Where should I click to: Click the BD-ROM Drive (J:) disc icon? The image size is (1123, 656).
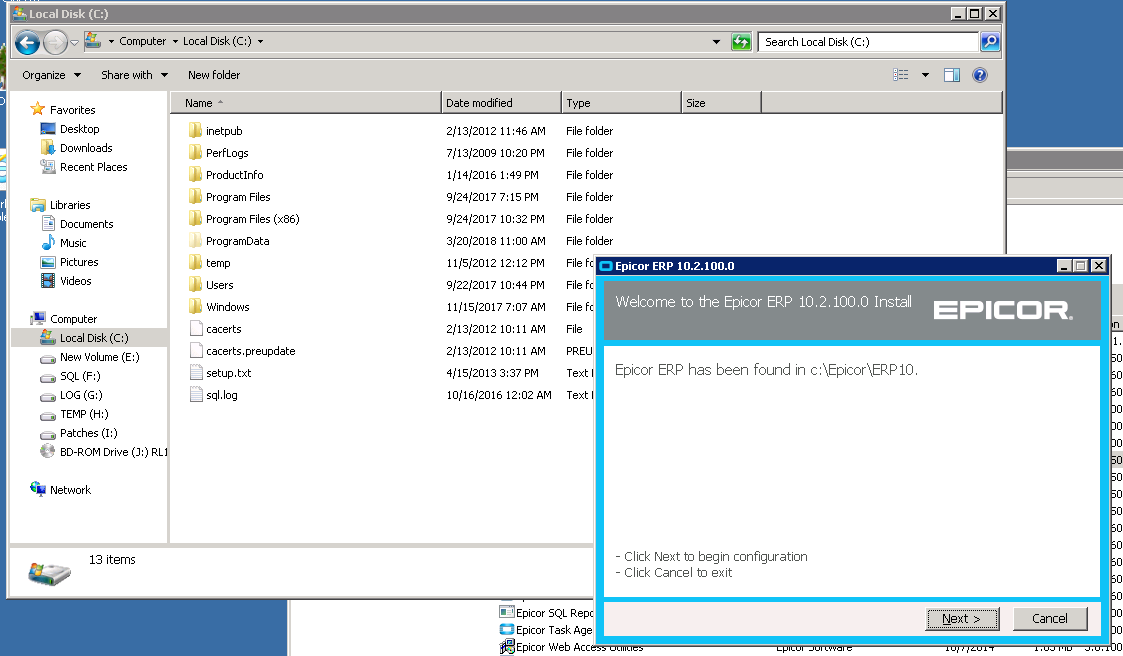tap(47, 451)
